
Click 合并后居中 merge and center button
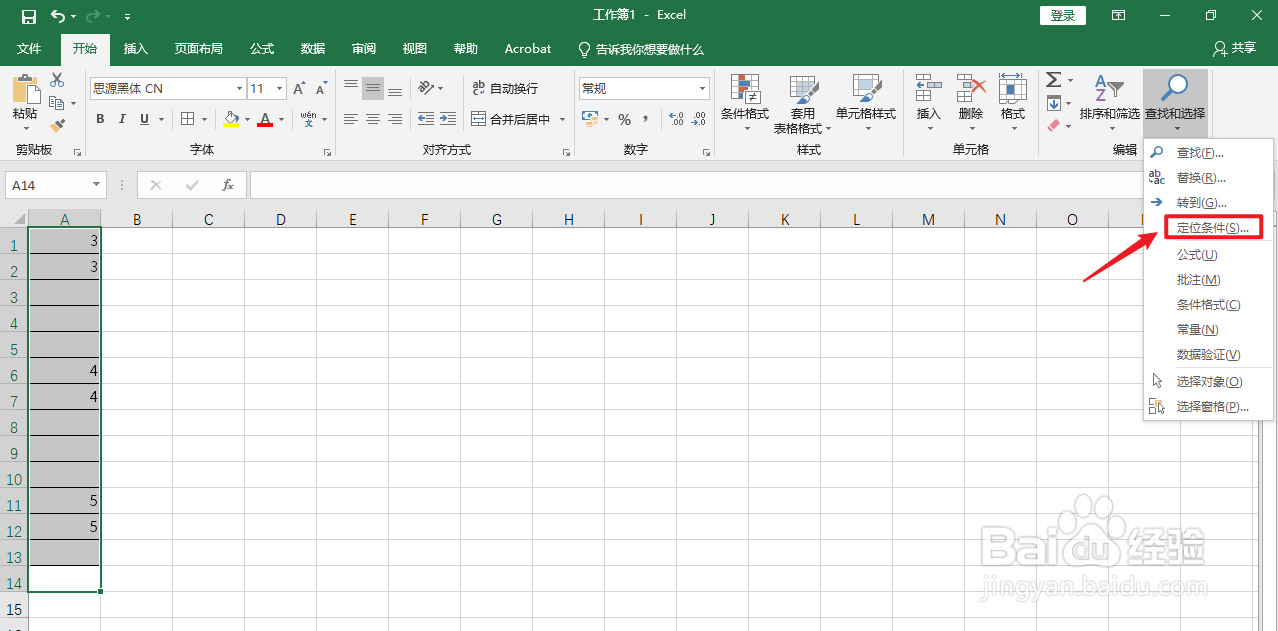coord(511,119)
